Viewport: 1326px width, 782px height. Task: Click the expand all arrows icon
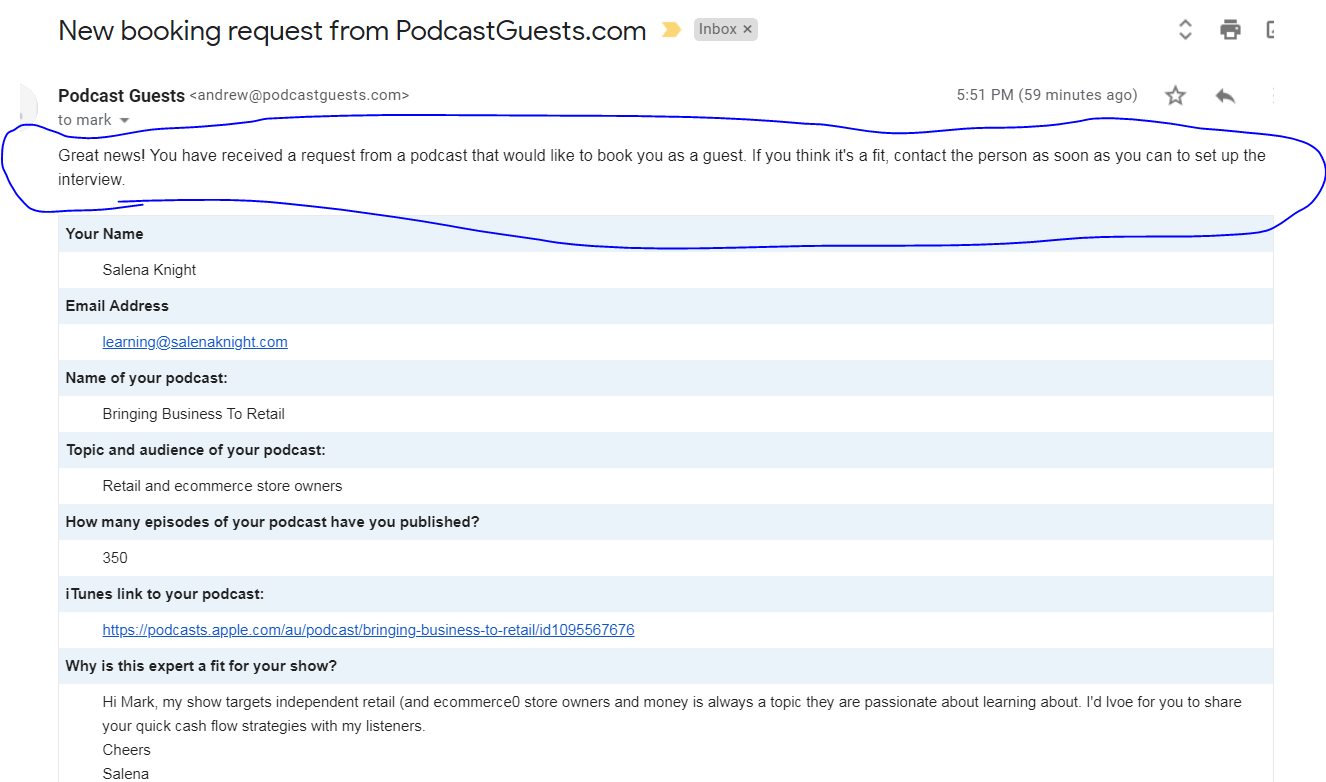pyautogui.click(x=1185, y=30)
